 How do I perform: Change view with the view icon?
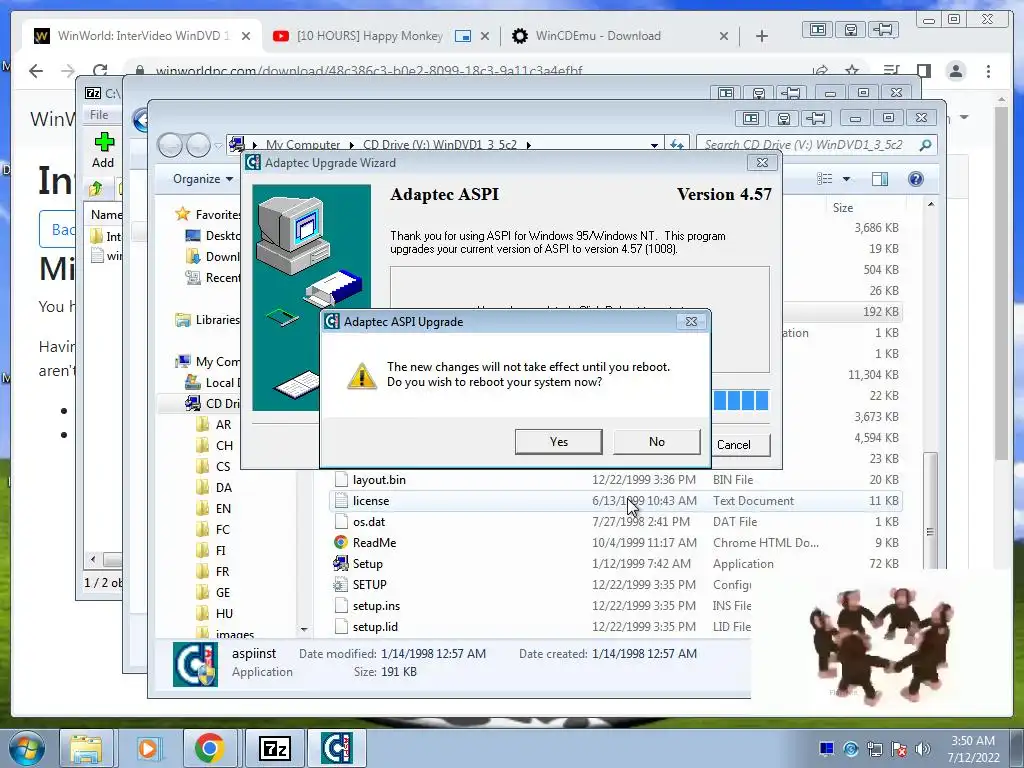[x=825, y=179]
